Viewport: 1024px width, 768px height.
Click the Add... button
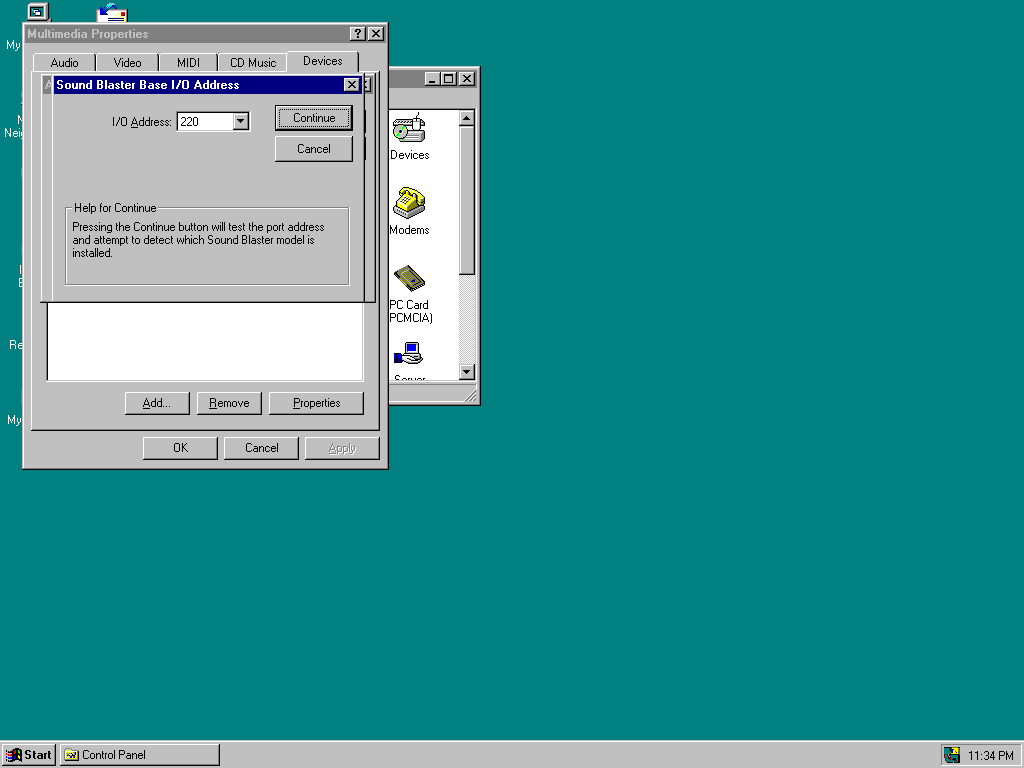pos(157,403)
